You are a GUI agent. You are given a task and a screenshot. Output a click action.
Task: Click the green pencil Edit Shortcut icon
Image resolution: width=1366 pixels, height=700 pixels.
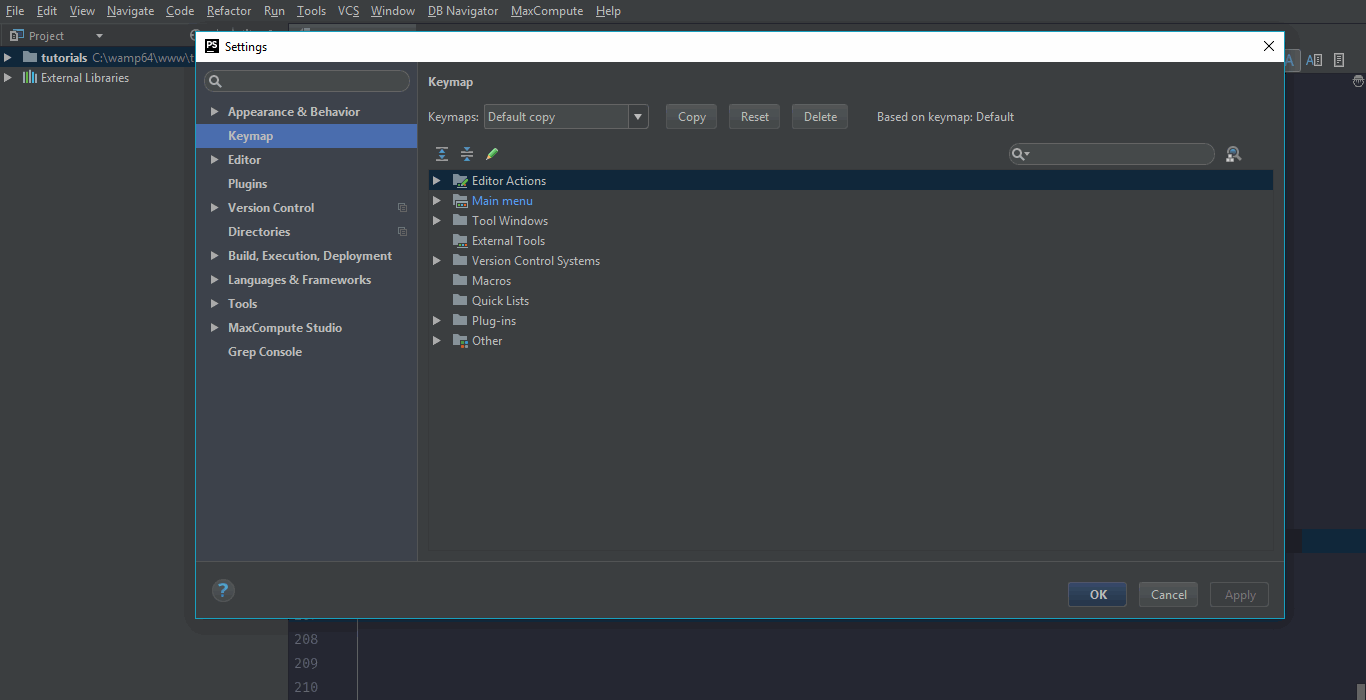click(492, 154)
